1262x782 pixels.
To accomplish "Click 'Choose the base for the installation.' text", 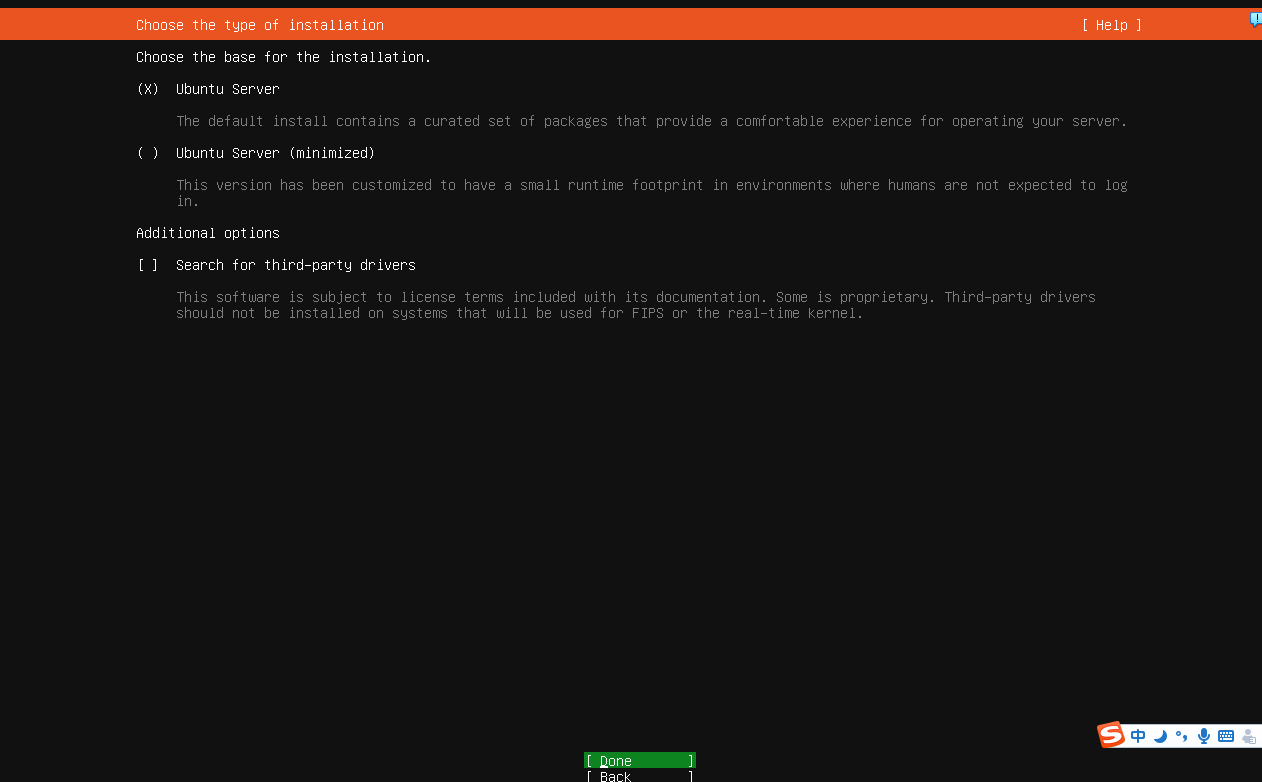I will [x=284, y=57].
